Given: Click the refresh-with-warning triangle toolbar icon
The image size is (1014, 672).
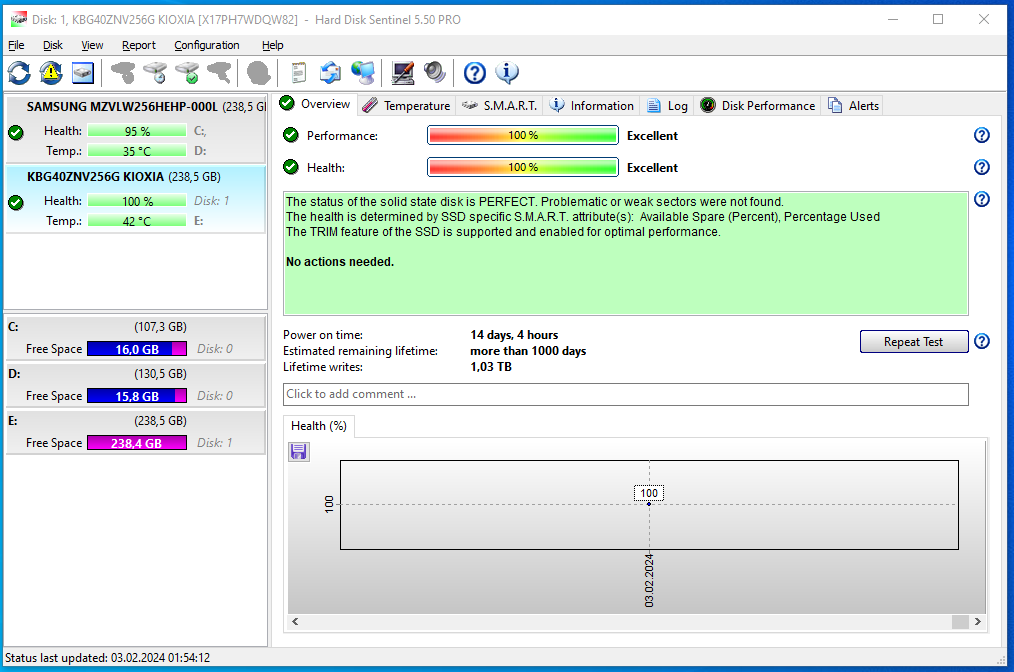Looking at the screenshot, I should pos(51,72).
